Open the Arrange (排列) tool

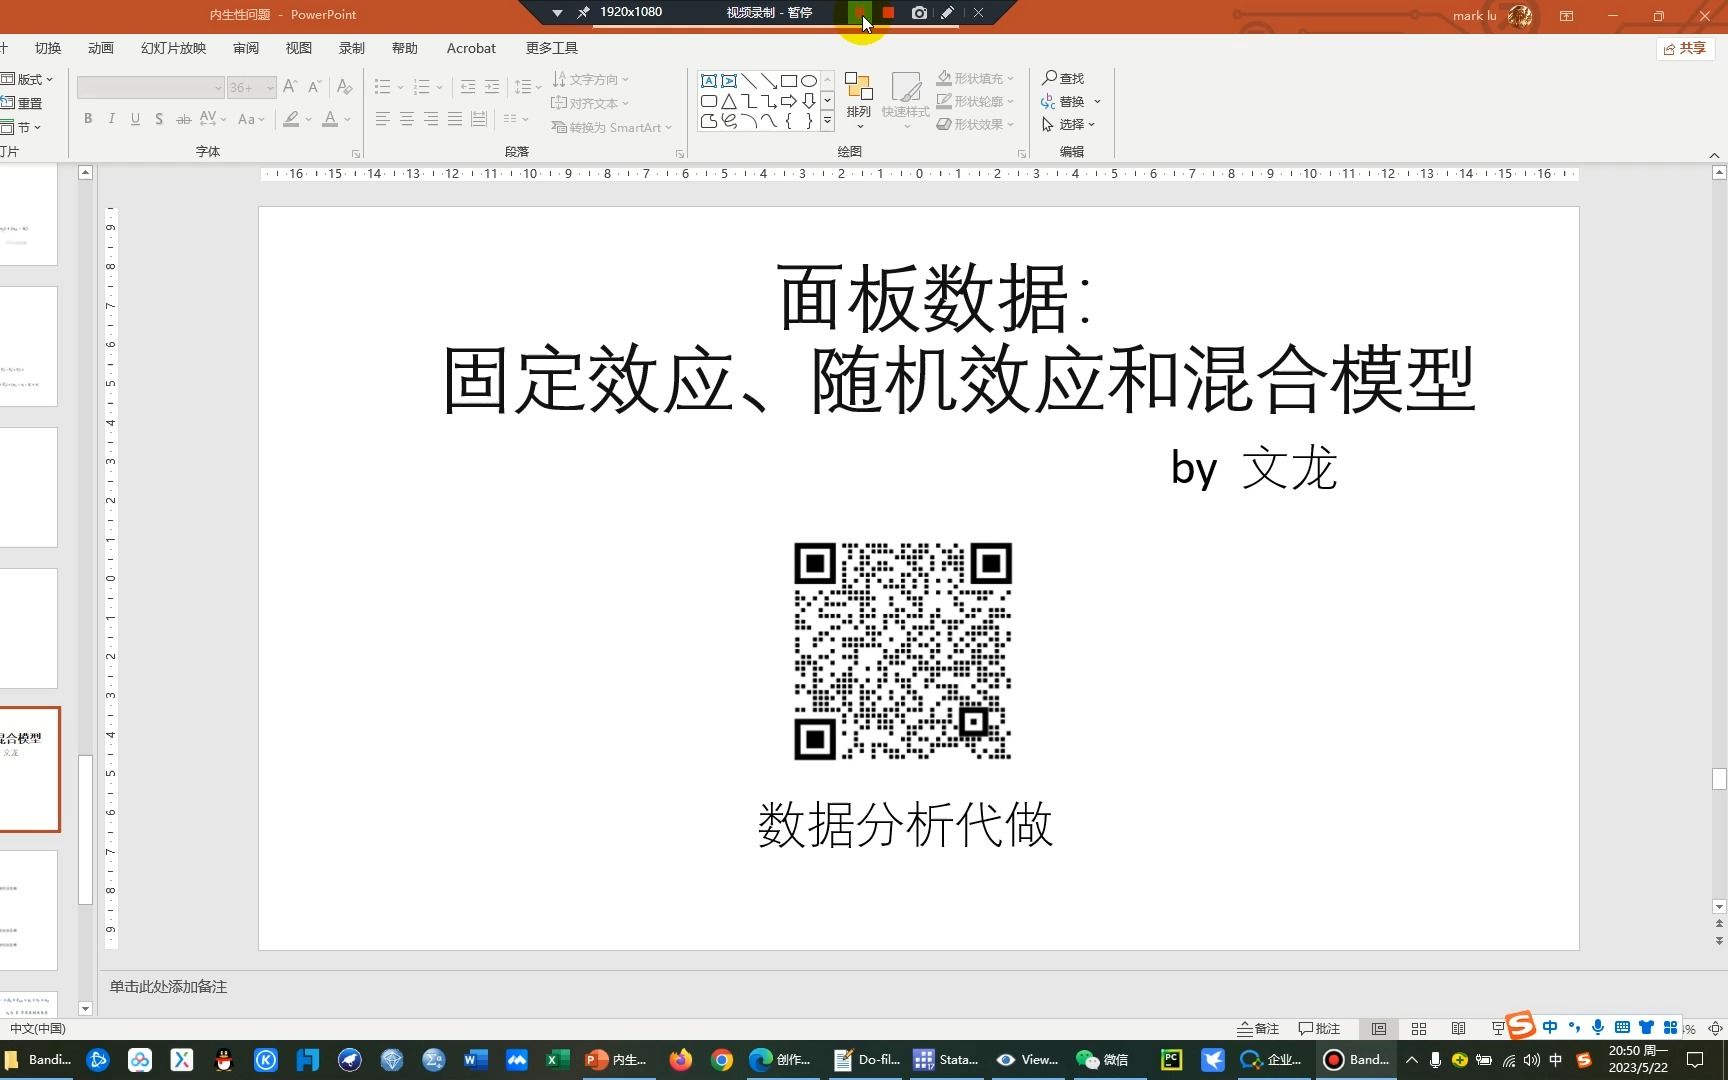point(858,99)
